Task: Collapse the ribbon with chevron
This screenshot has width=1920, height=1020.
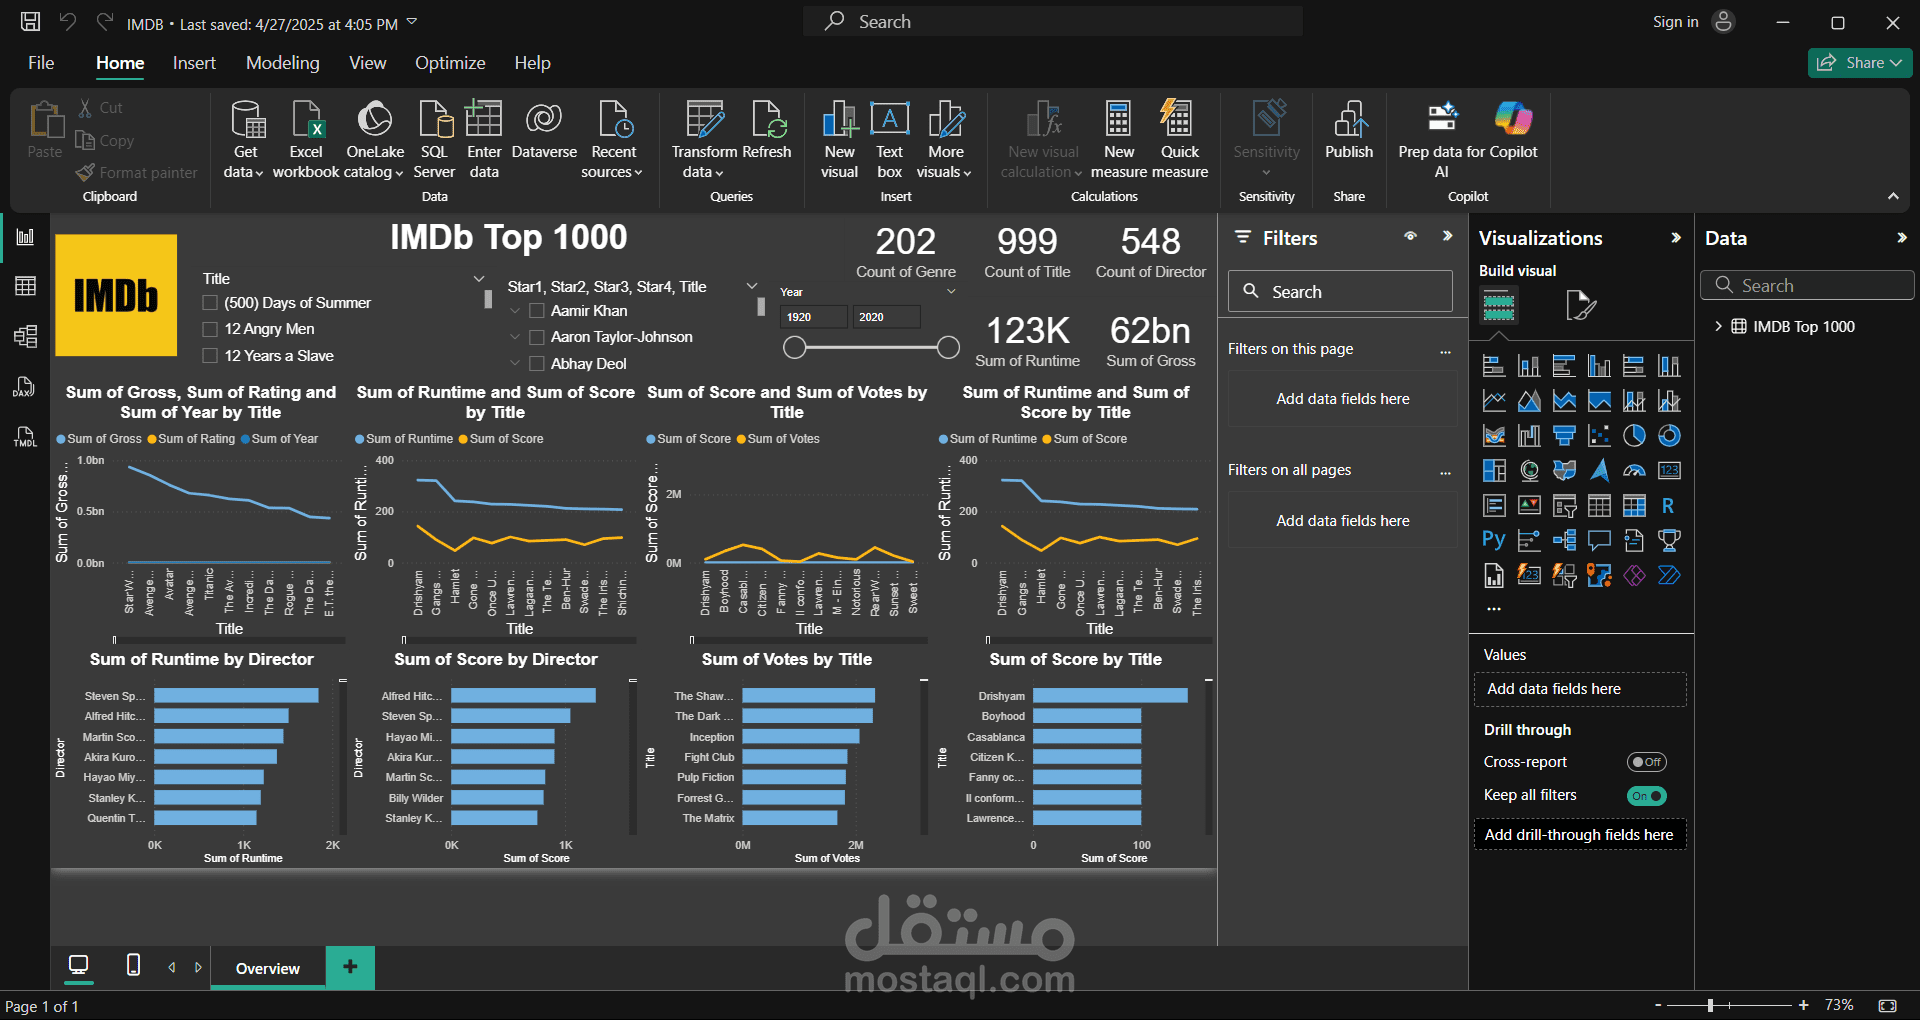Action: pos(1893,196)
